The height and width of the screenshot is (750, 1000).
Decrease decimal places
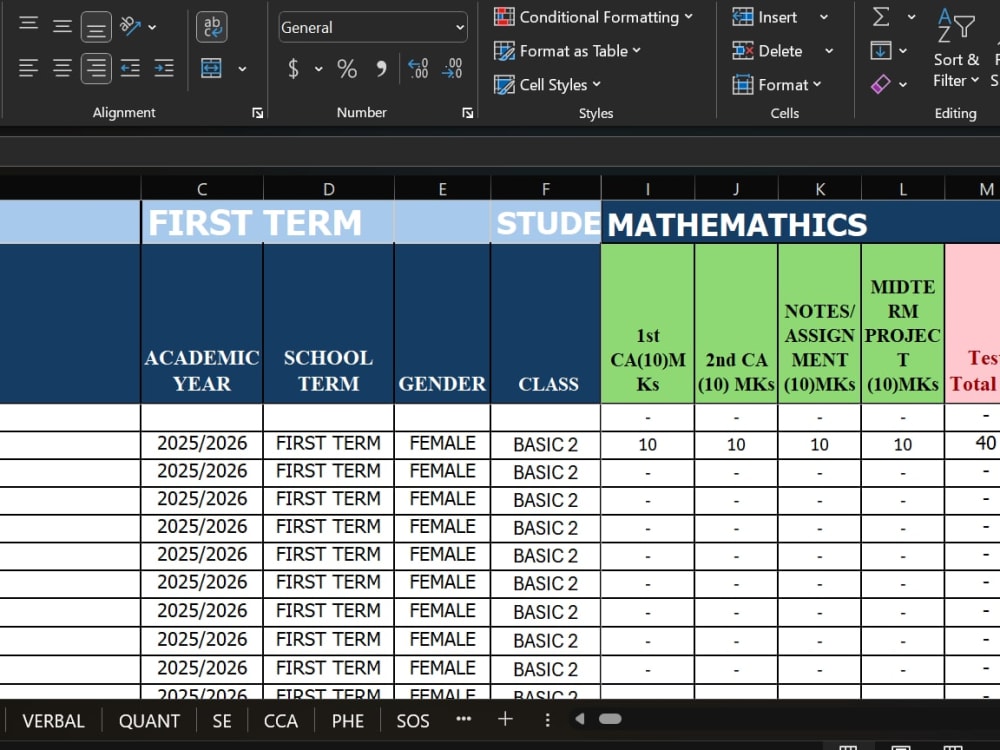tap(452, 68)
